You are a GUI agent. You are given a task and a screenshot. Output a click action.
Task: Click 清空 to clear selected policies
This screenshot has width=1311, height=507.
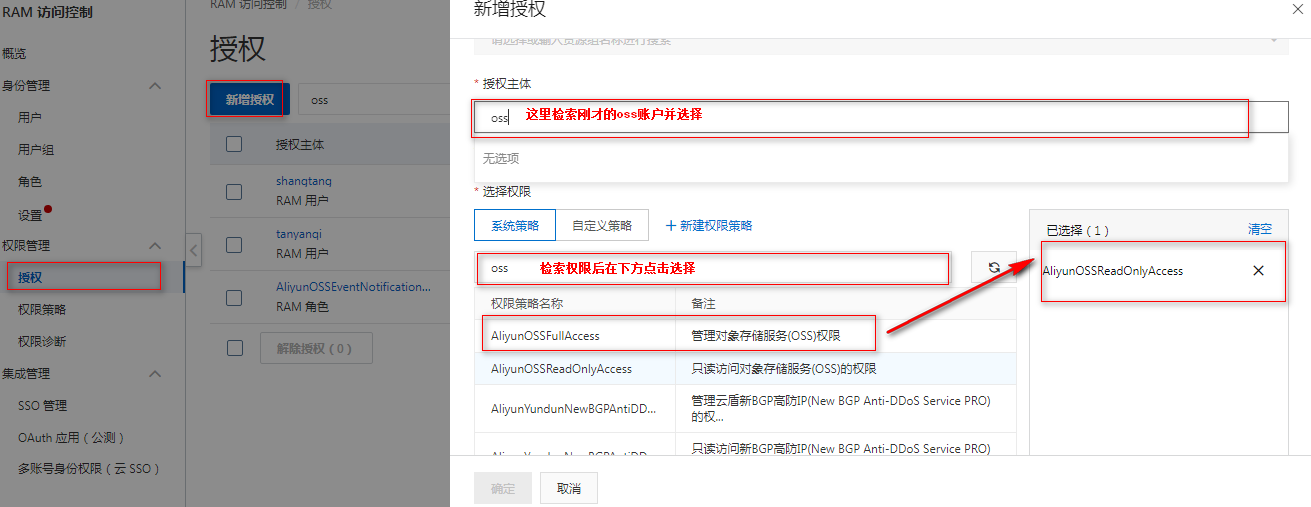[x=1260, y=229]
